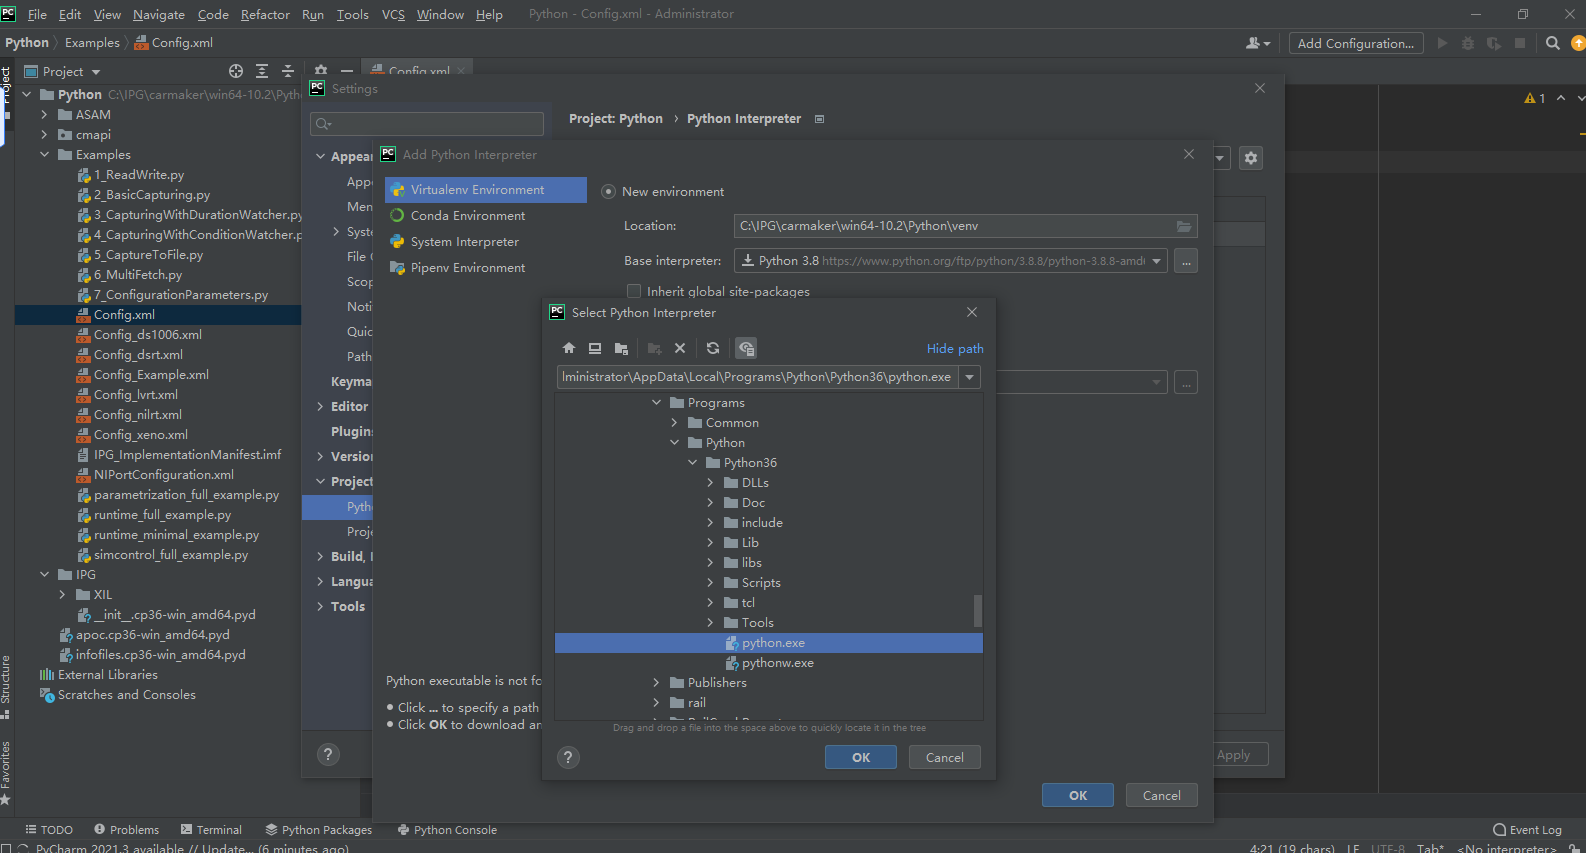Open Terminal tool window tab
Viewport: 1586px width, 853px height.
(x=211, y=830)
